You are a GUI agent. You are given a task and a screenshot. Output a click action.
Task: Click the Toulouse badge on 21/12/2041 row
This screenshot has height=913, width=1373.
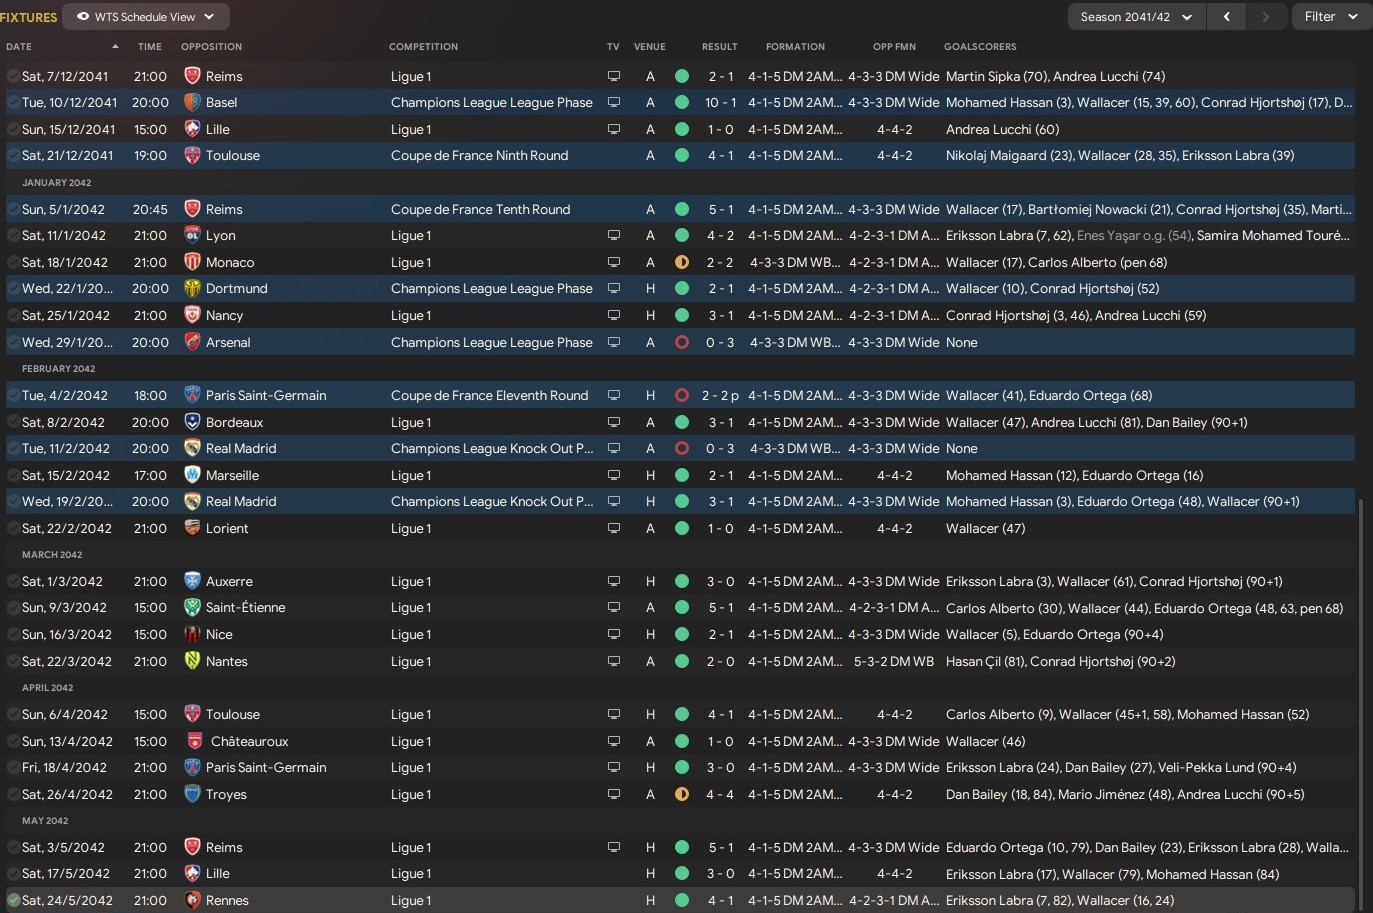pos(193,155)
